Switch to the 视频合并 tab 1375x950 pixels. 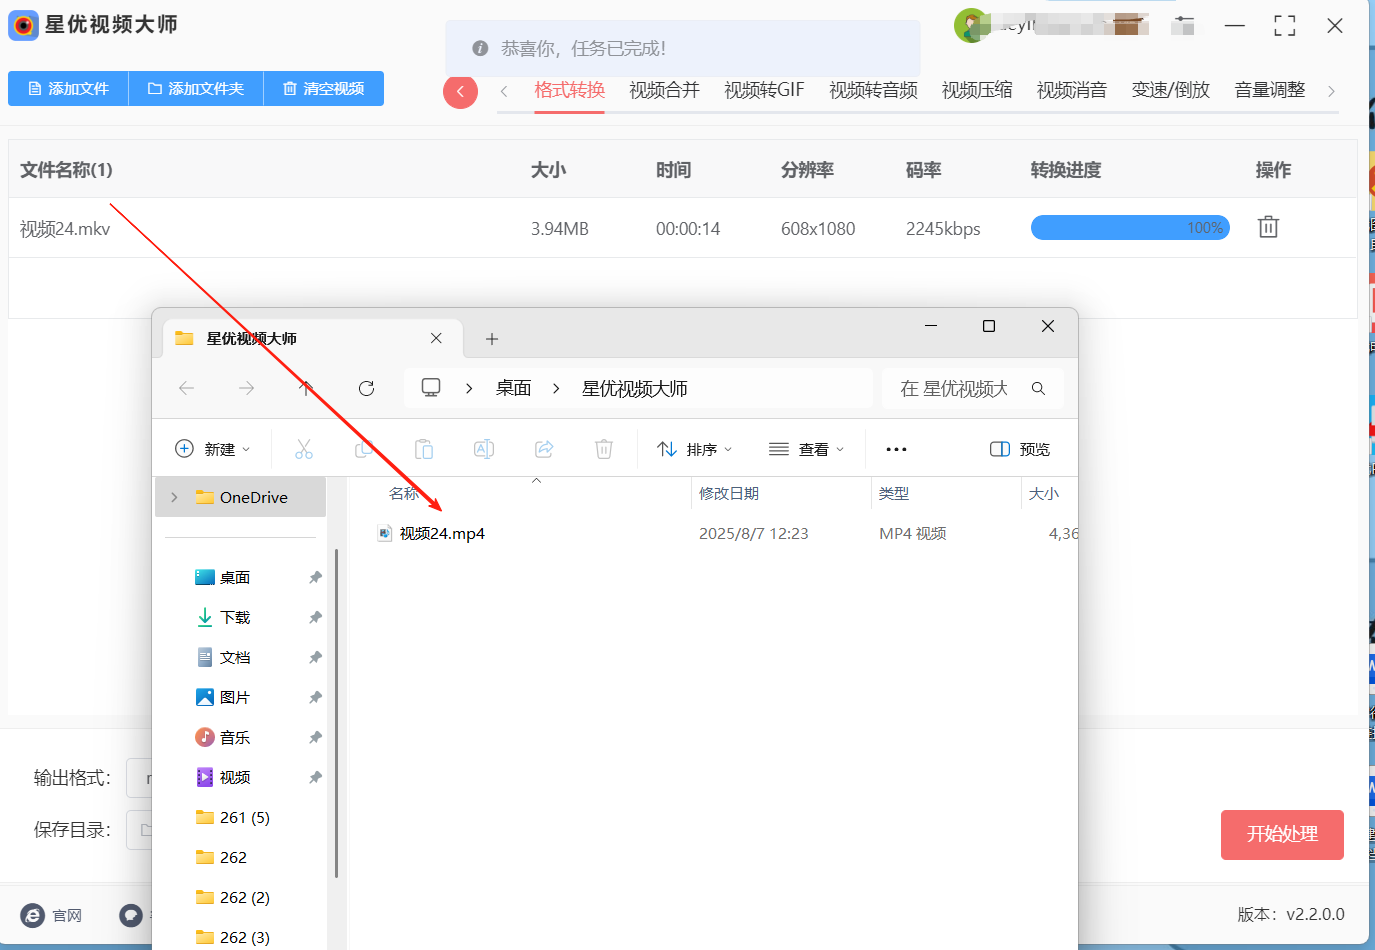(664, 90)
